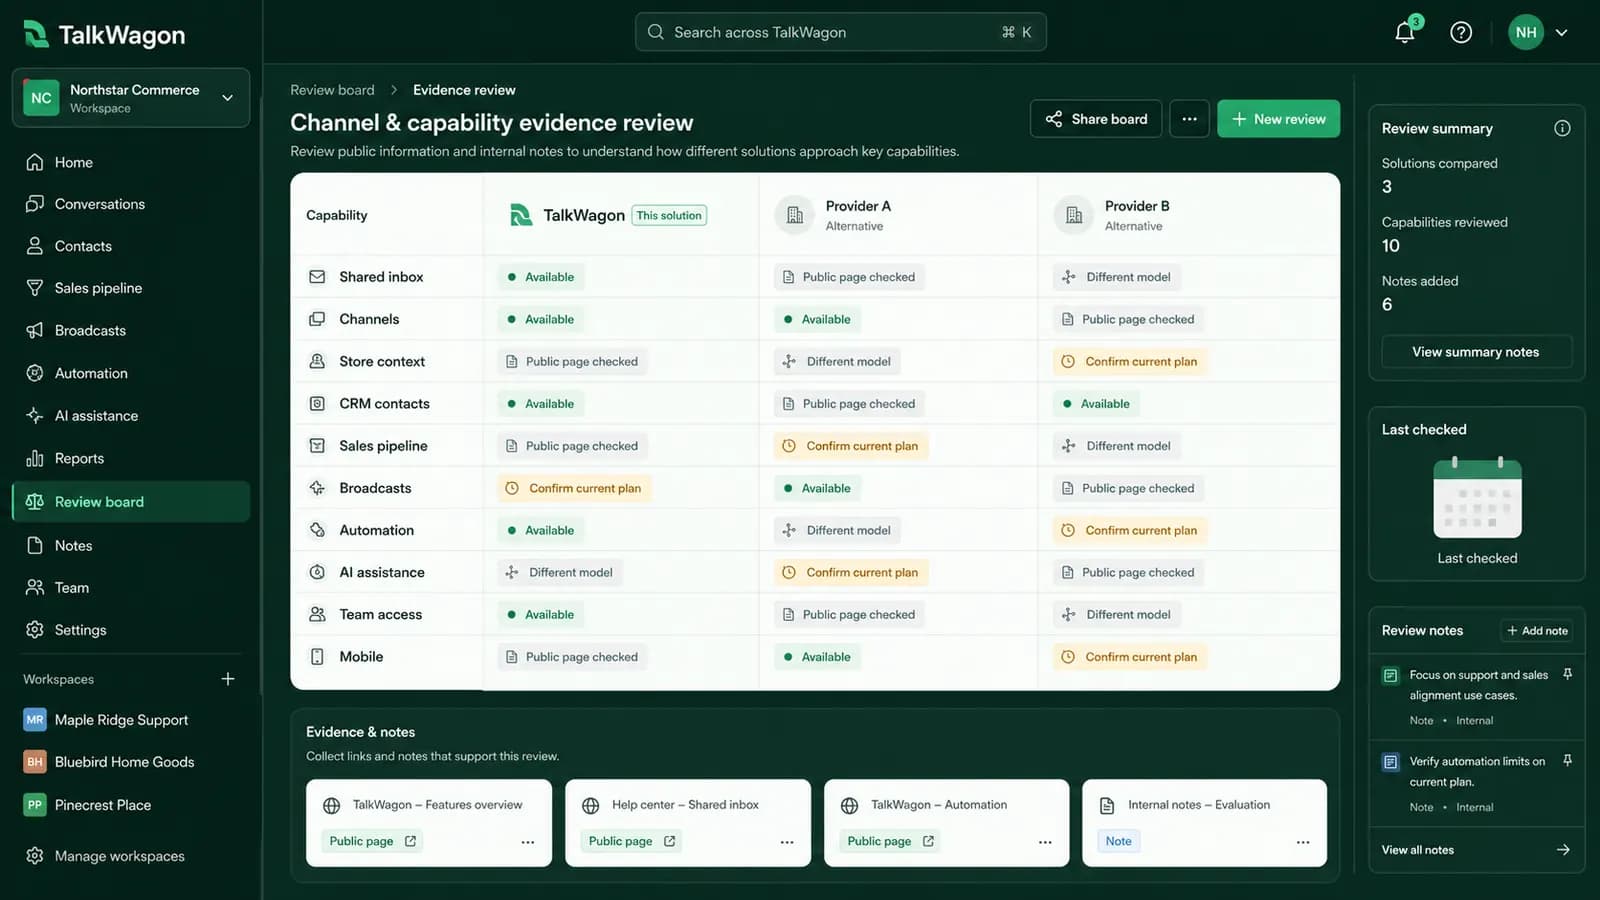Open Notes in sidebar

[x=131, y=545]
